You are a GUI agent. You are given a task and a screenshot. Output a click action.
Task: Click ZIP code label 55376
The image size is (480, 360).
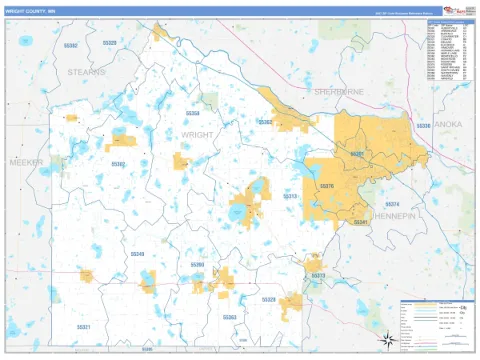tap(327, 186)
